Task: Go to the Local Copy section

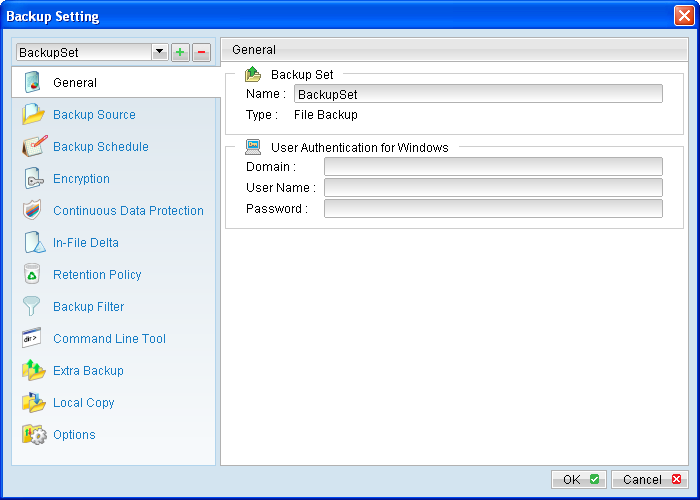Action: (83, 403)
